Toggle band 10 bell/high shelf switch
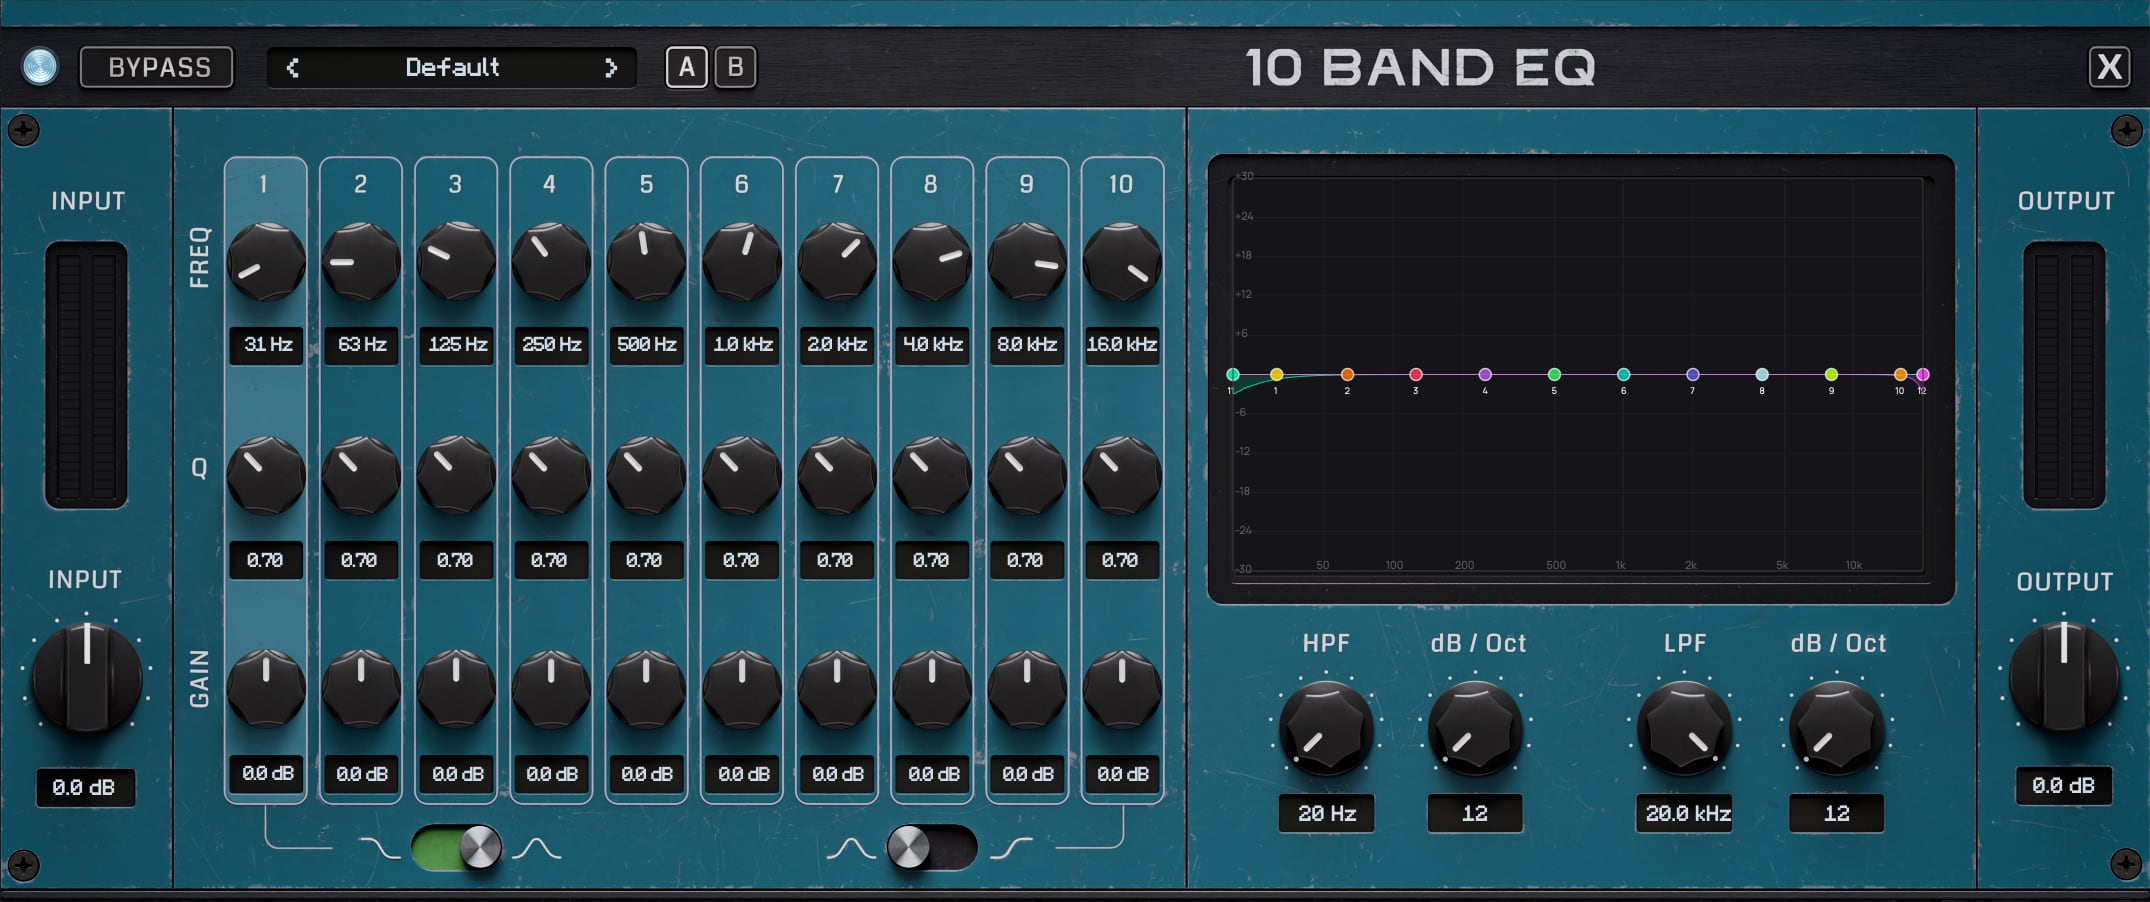This screenshot has height=902, width=2150. pos(932,848)
